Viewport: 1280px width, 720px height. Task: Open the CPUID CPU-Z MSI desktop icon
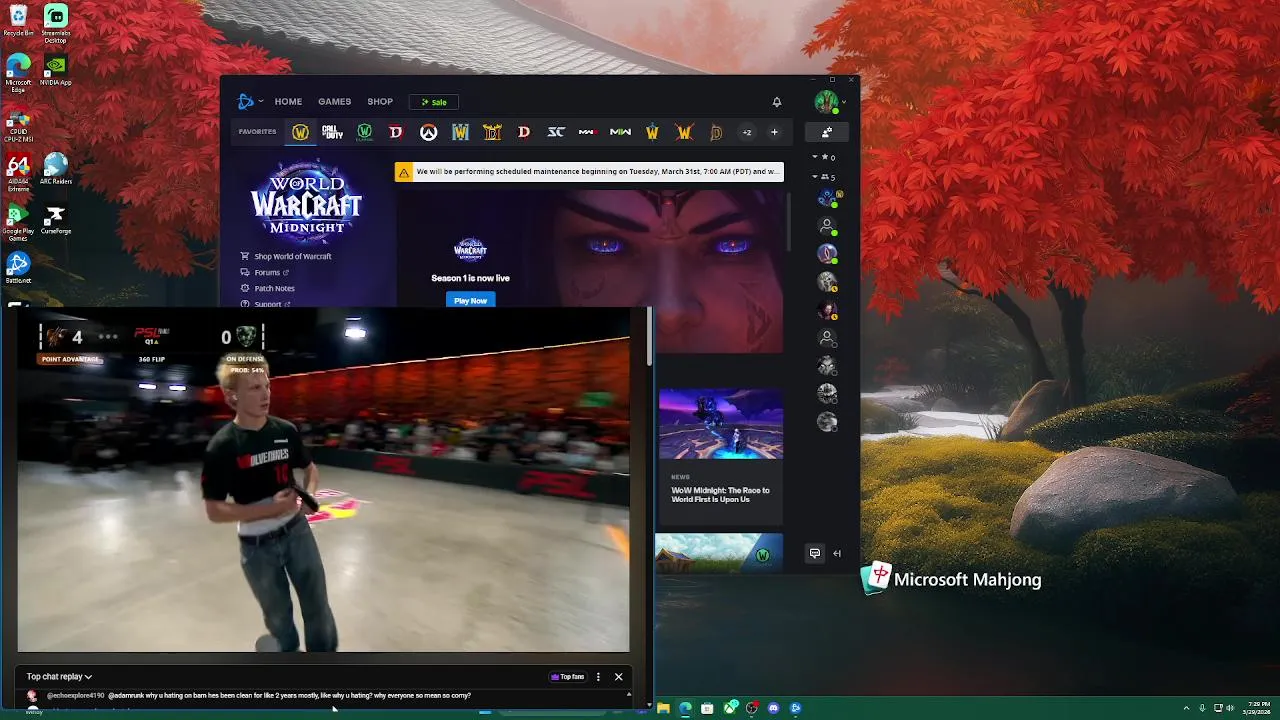tap(18, 123)
